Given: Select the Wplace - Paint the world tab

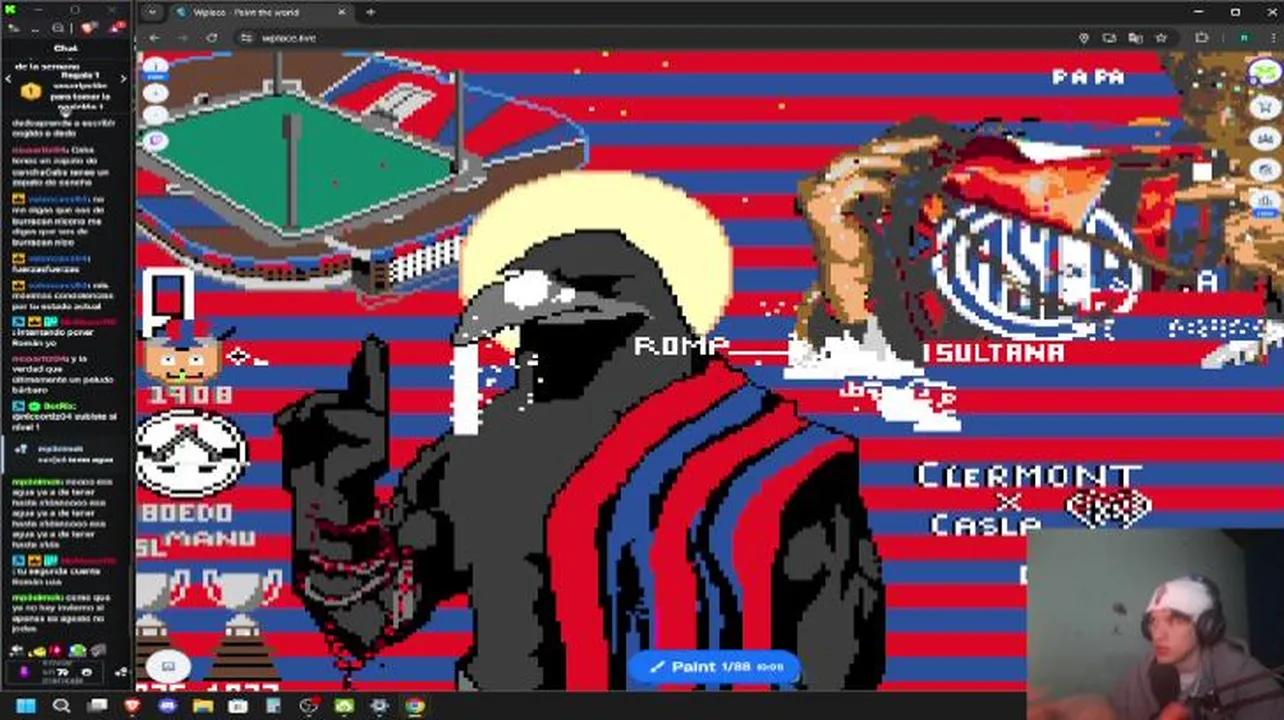Looking at the screenshot, I should point(260,13).
